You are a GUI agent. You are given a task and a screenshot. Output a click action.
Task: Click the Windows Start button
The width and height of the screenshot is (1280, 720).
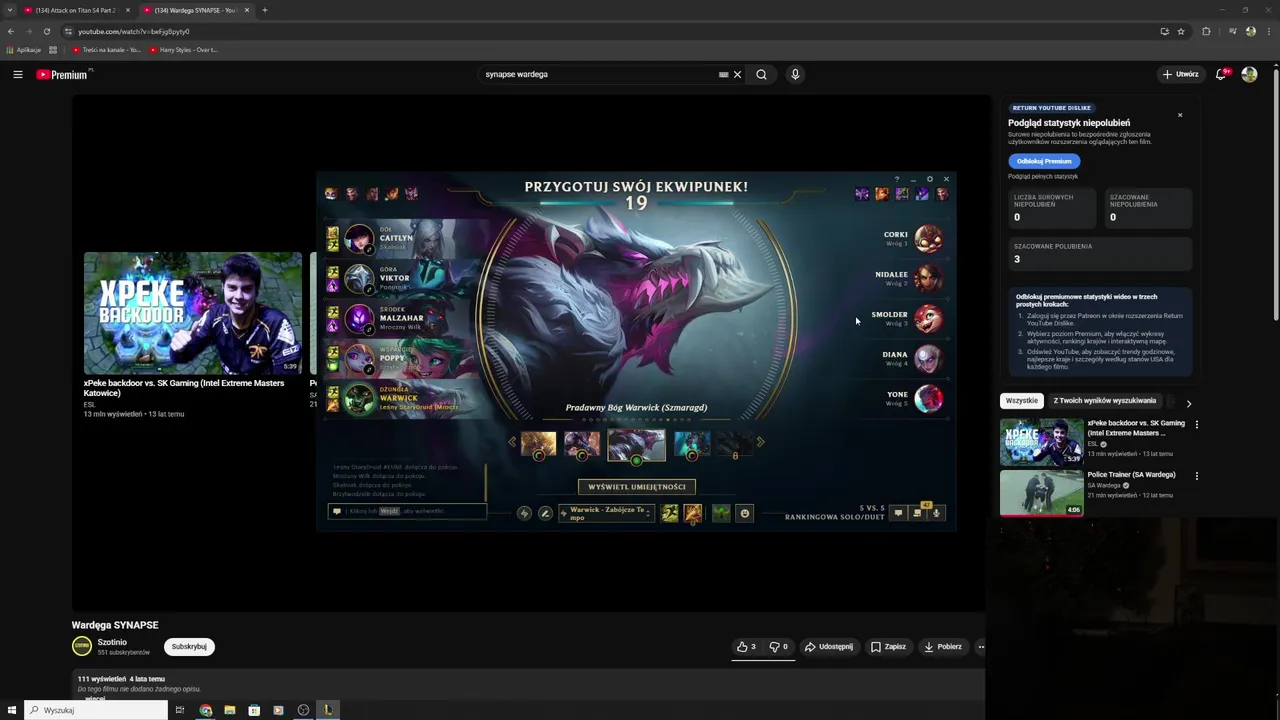pyautogui.click(x=11, y=710)
